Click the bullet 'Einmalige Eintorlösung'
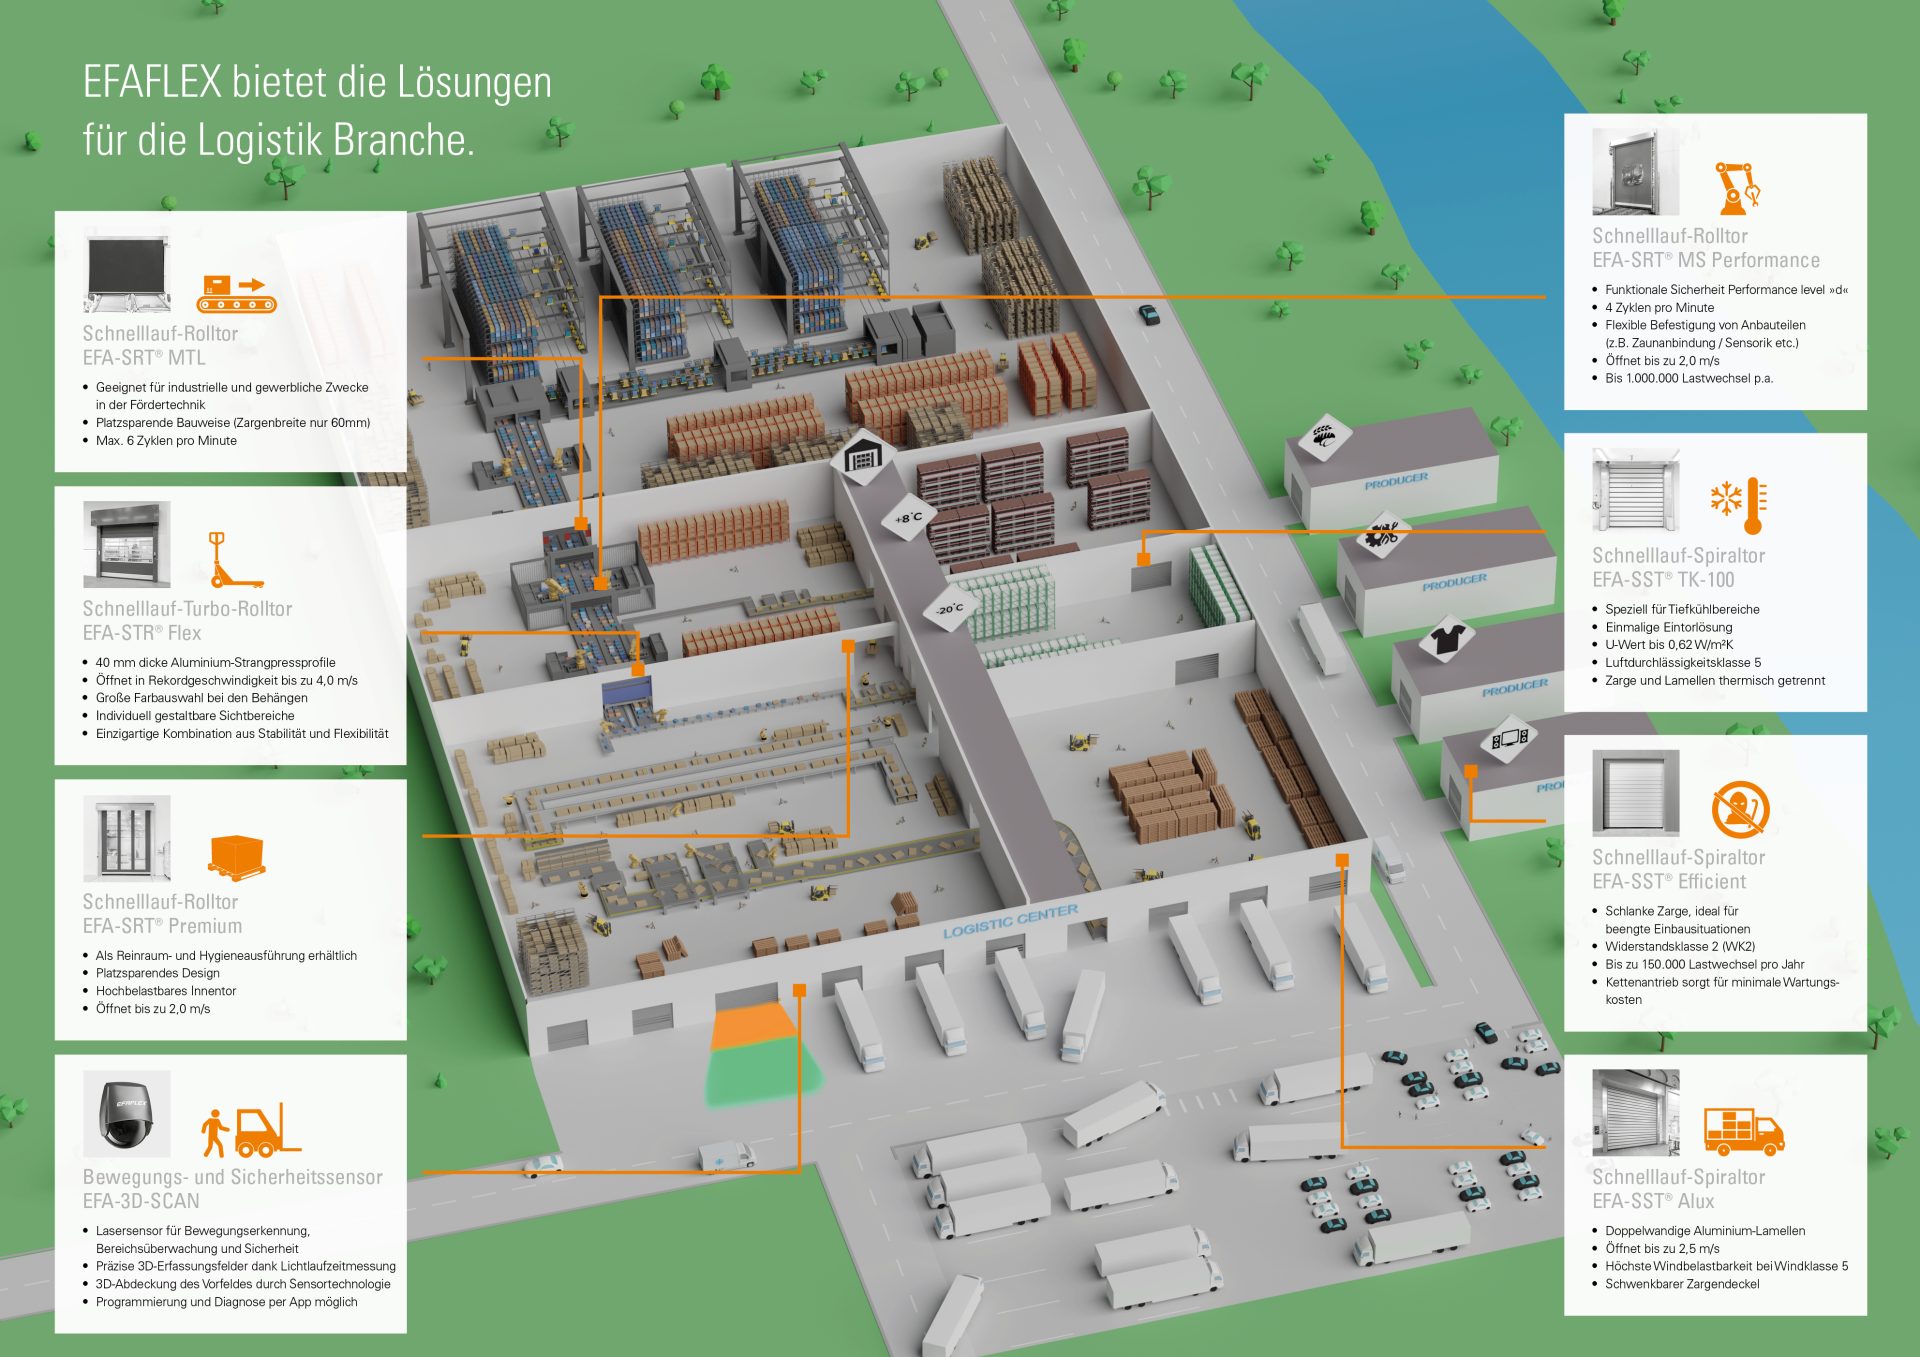 (x=1669, y=627)
